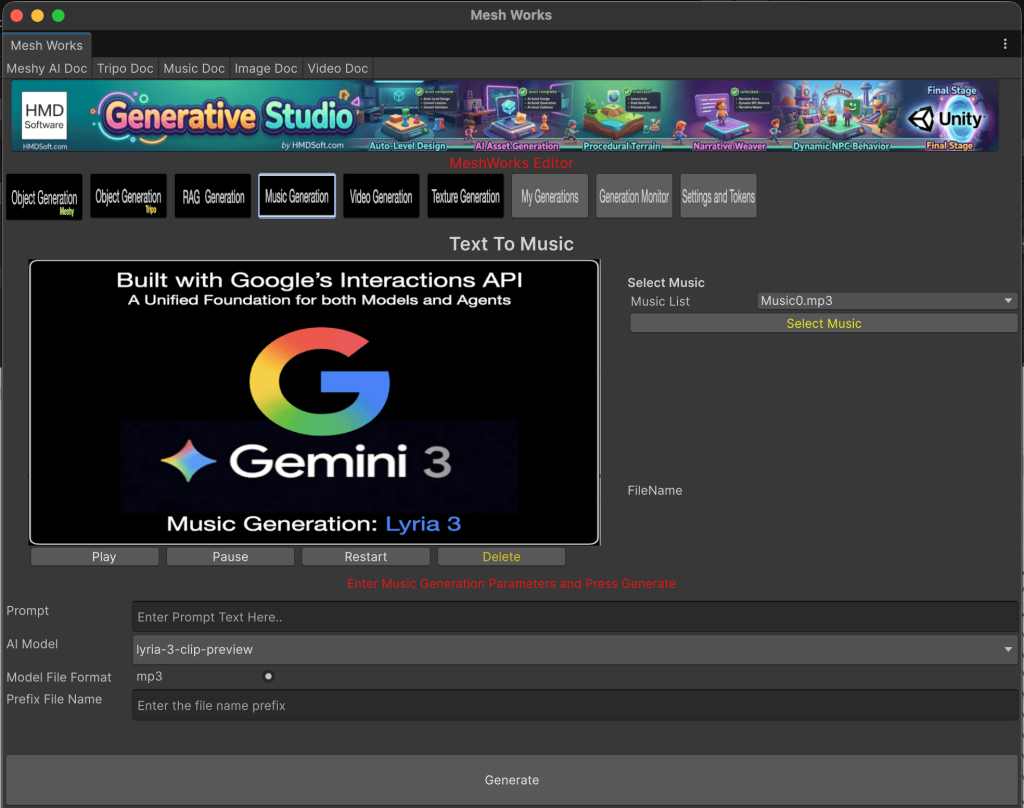Open Settings and Tokens
The height and width of the screenshot is (808, 1024).
click(x=718, y=197)
